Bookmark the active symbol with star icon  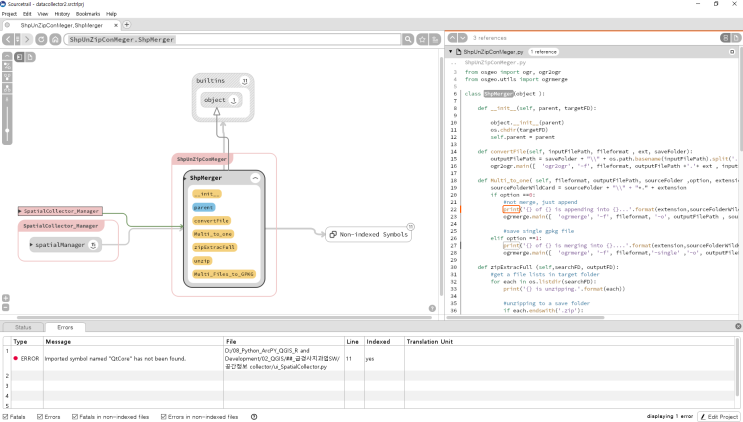click(422, 39)
